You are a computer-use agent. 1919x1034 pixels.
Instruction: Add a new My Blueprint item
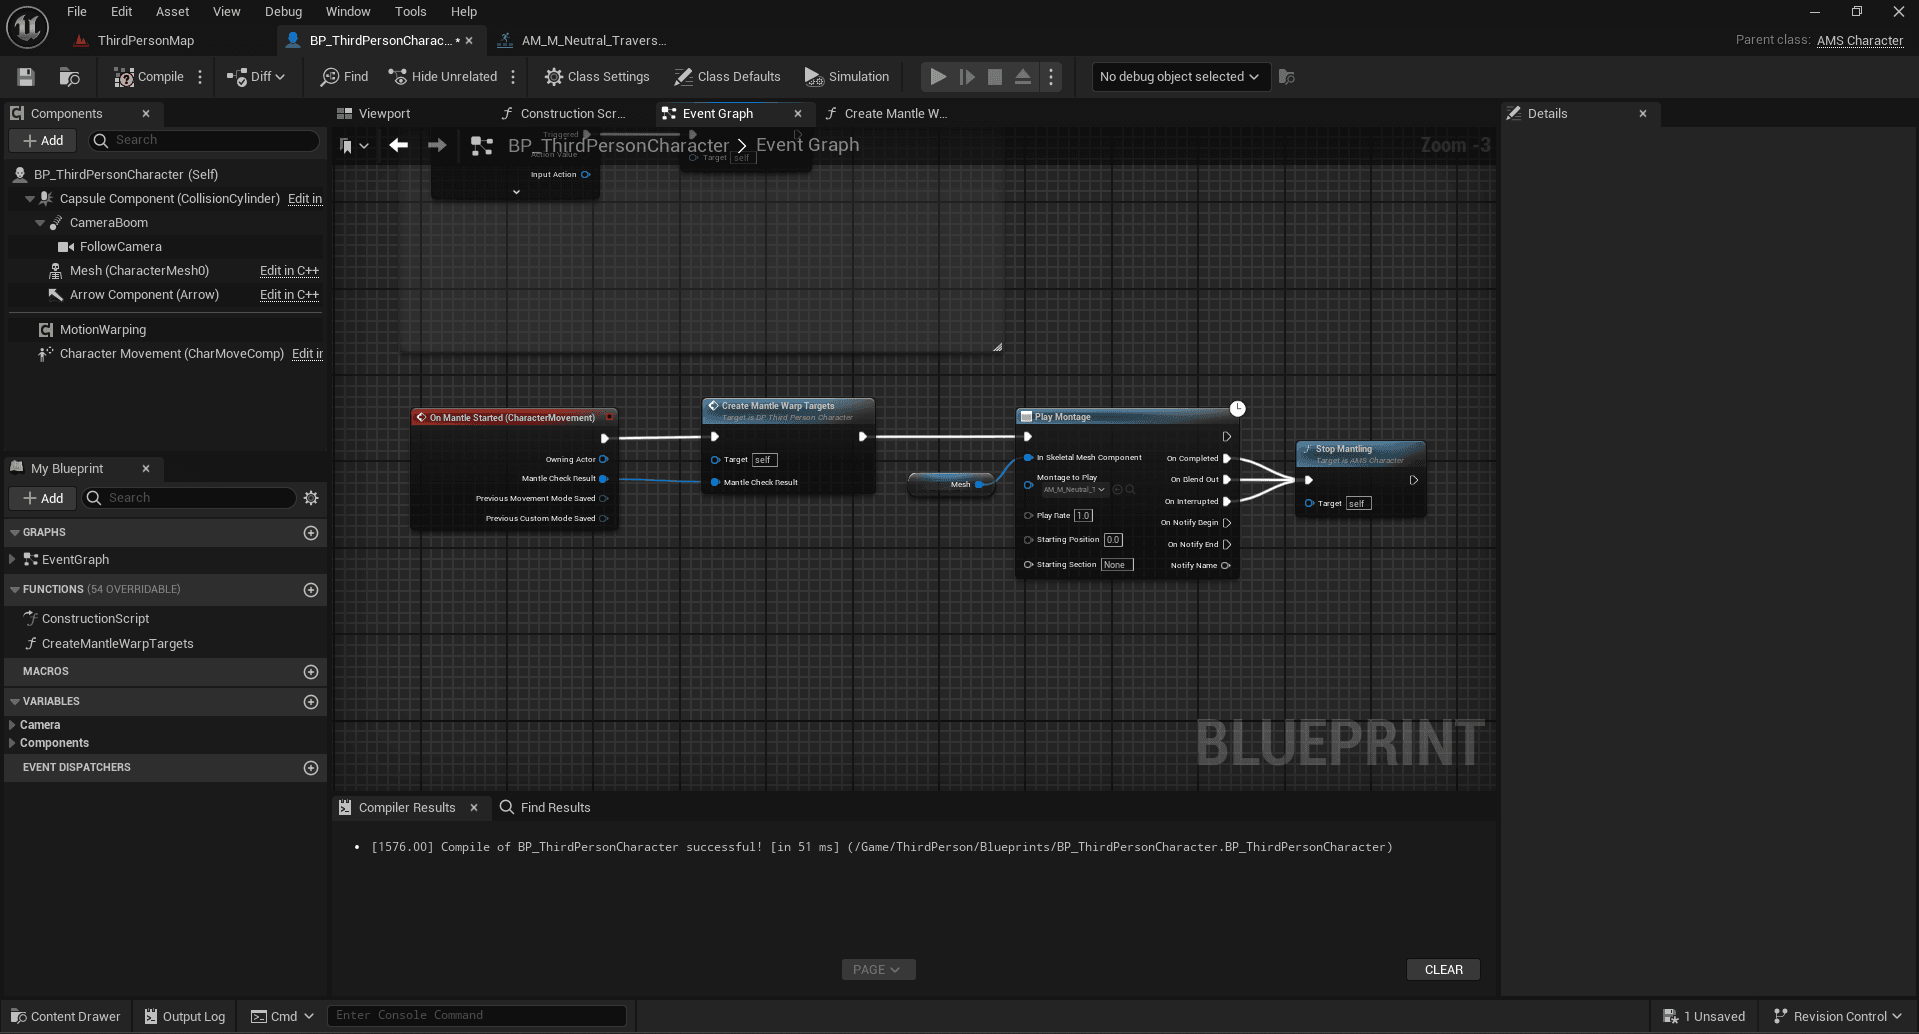point(43,498)
